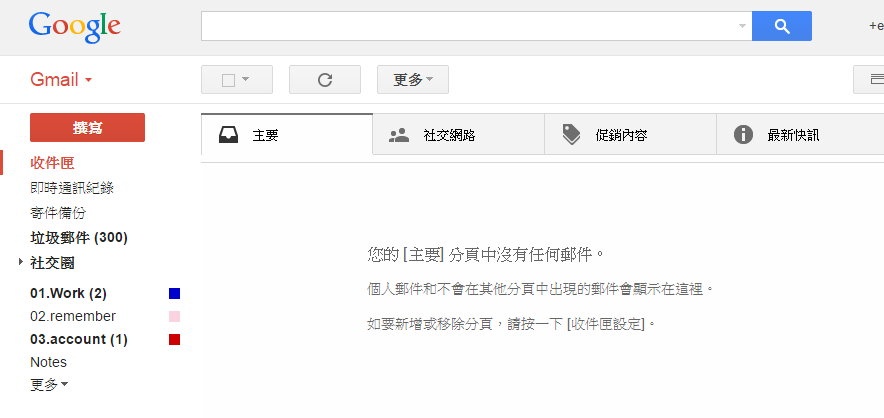Viewport: 884px width, 418px height.
Task: Click inside the mail search field
Action: coord(468,26)
